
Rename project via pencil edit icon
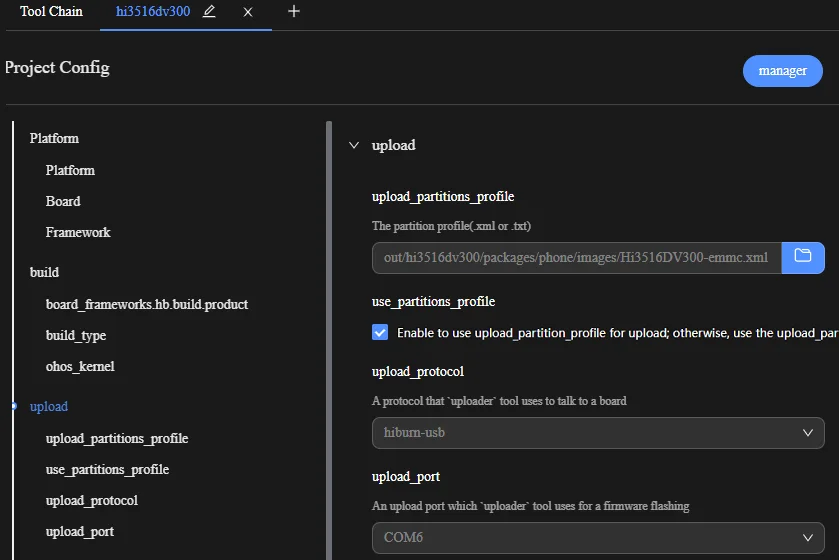coord(209,11)
